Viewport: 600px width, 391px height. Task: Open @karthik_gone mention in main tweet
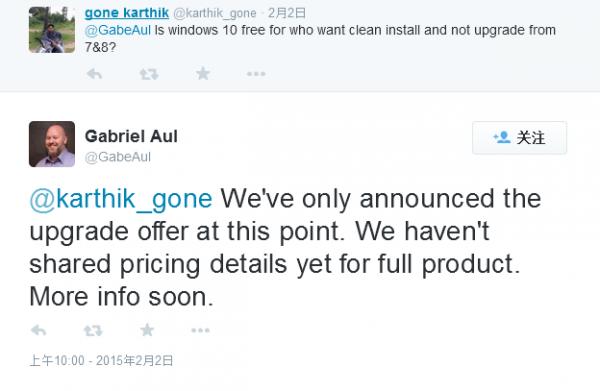pos(121,199)
